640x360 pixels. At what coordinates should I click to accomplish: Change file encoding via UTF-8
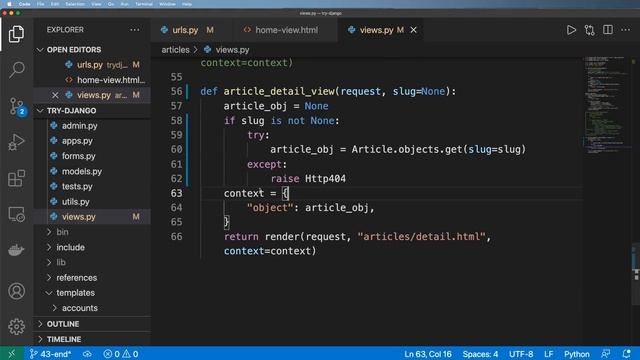click(x=521, y=354)
